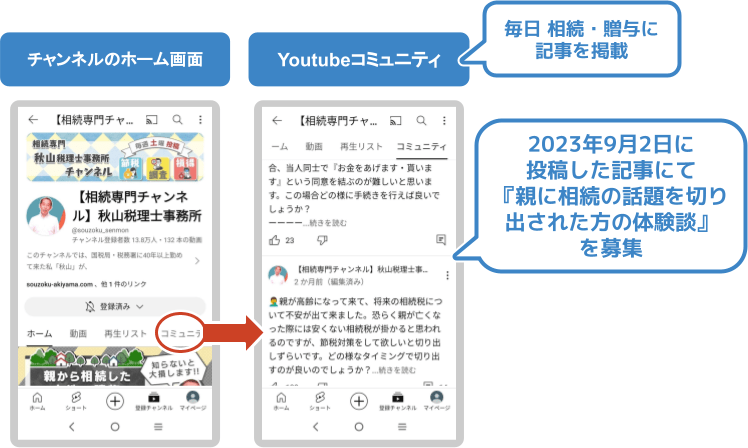Open three-dot menu in left phone header

pos(200,120)
